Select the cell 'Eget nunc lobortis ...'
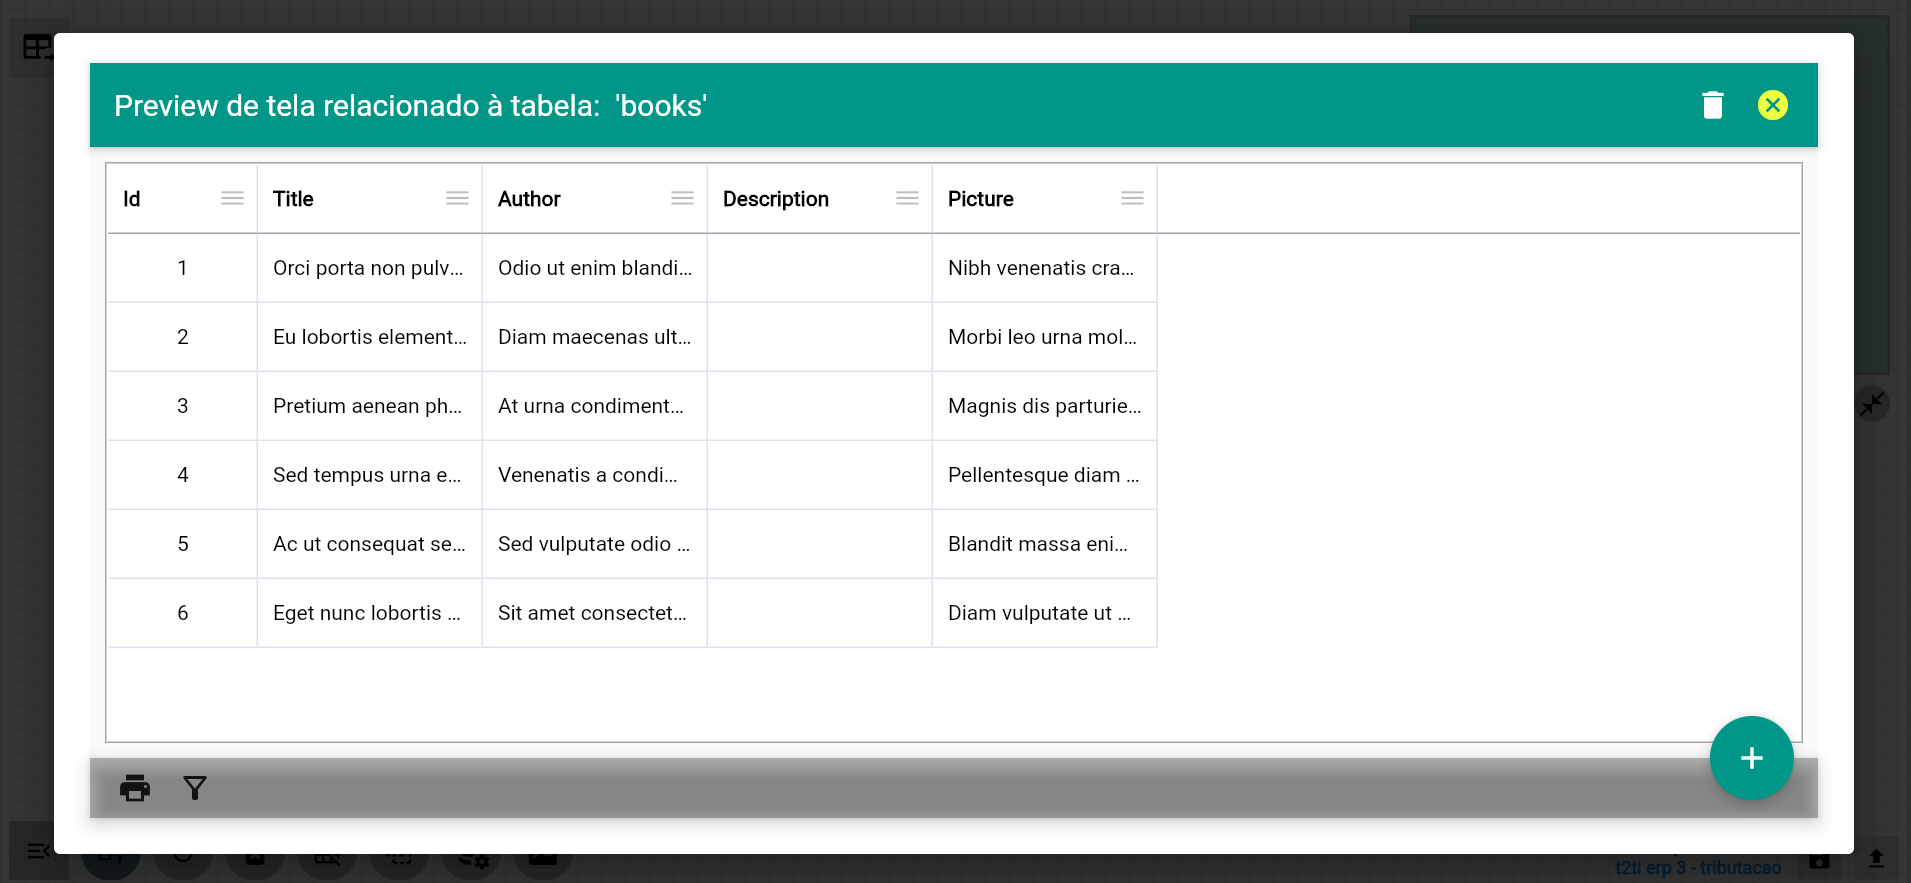Viewport: 1911px width, 883px height. click(370, 613)
